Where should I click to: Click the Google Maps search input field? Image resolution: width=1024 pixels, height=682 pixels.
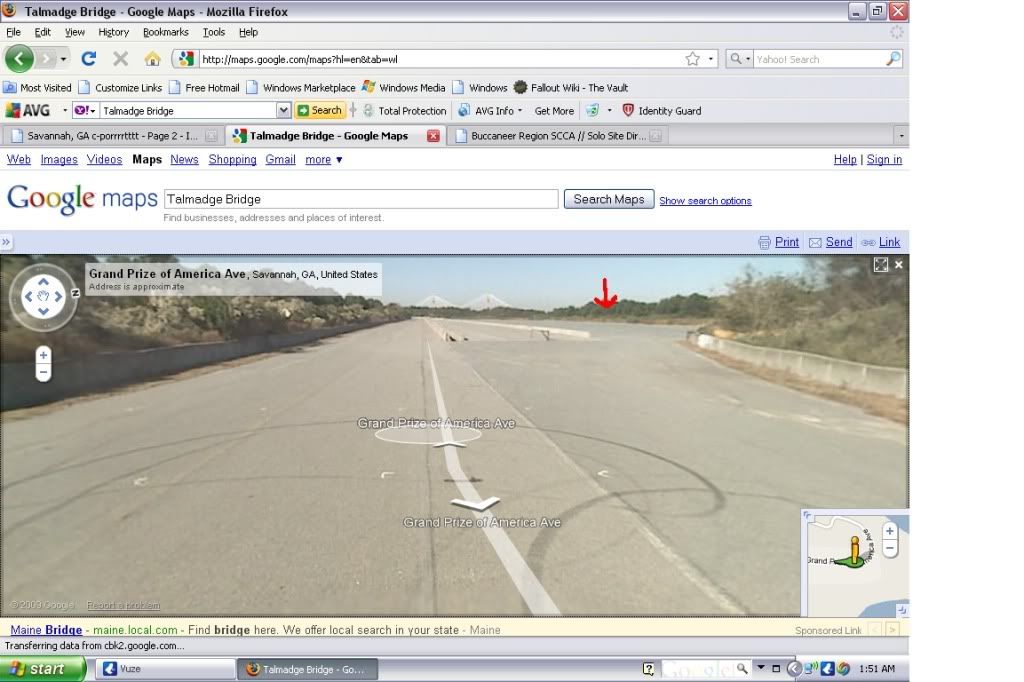click(x=360, y=199)
